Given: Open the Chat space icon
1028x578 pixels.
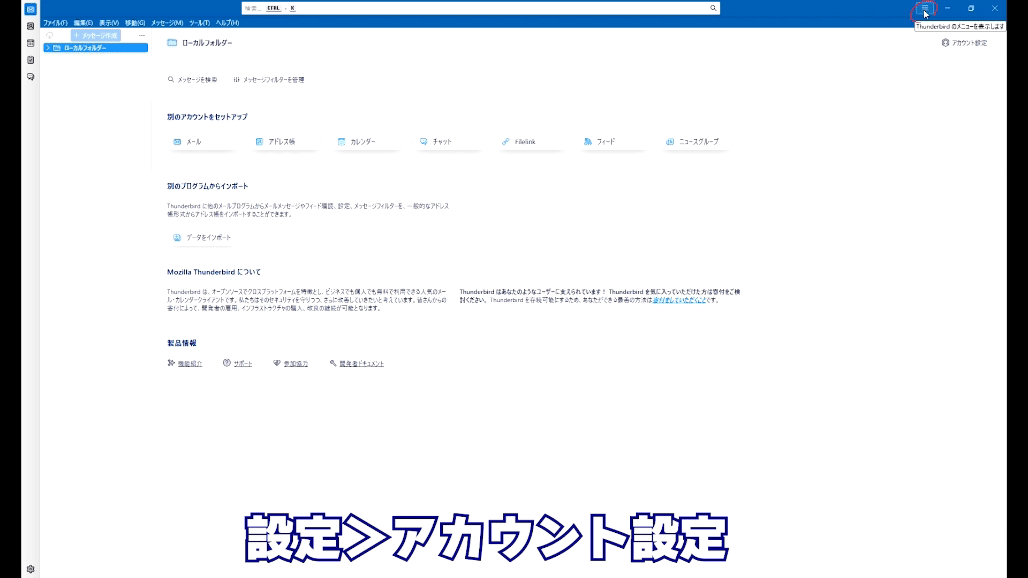Looking at the screenshot, I should click(31, 76).
